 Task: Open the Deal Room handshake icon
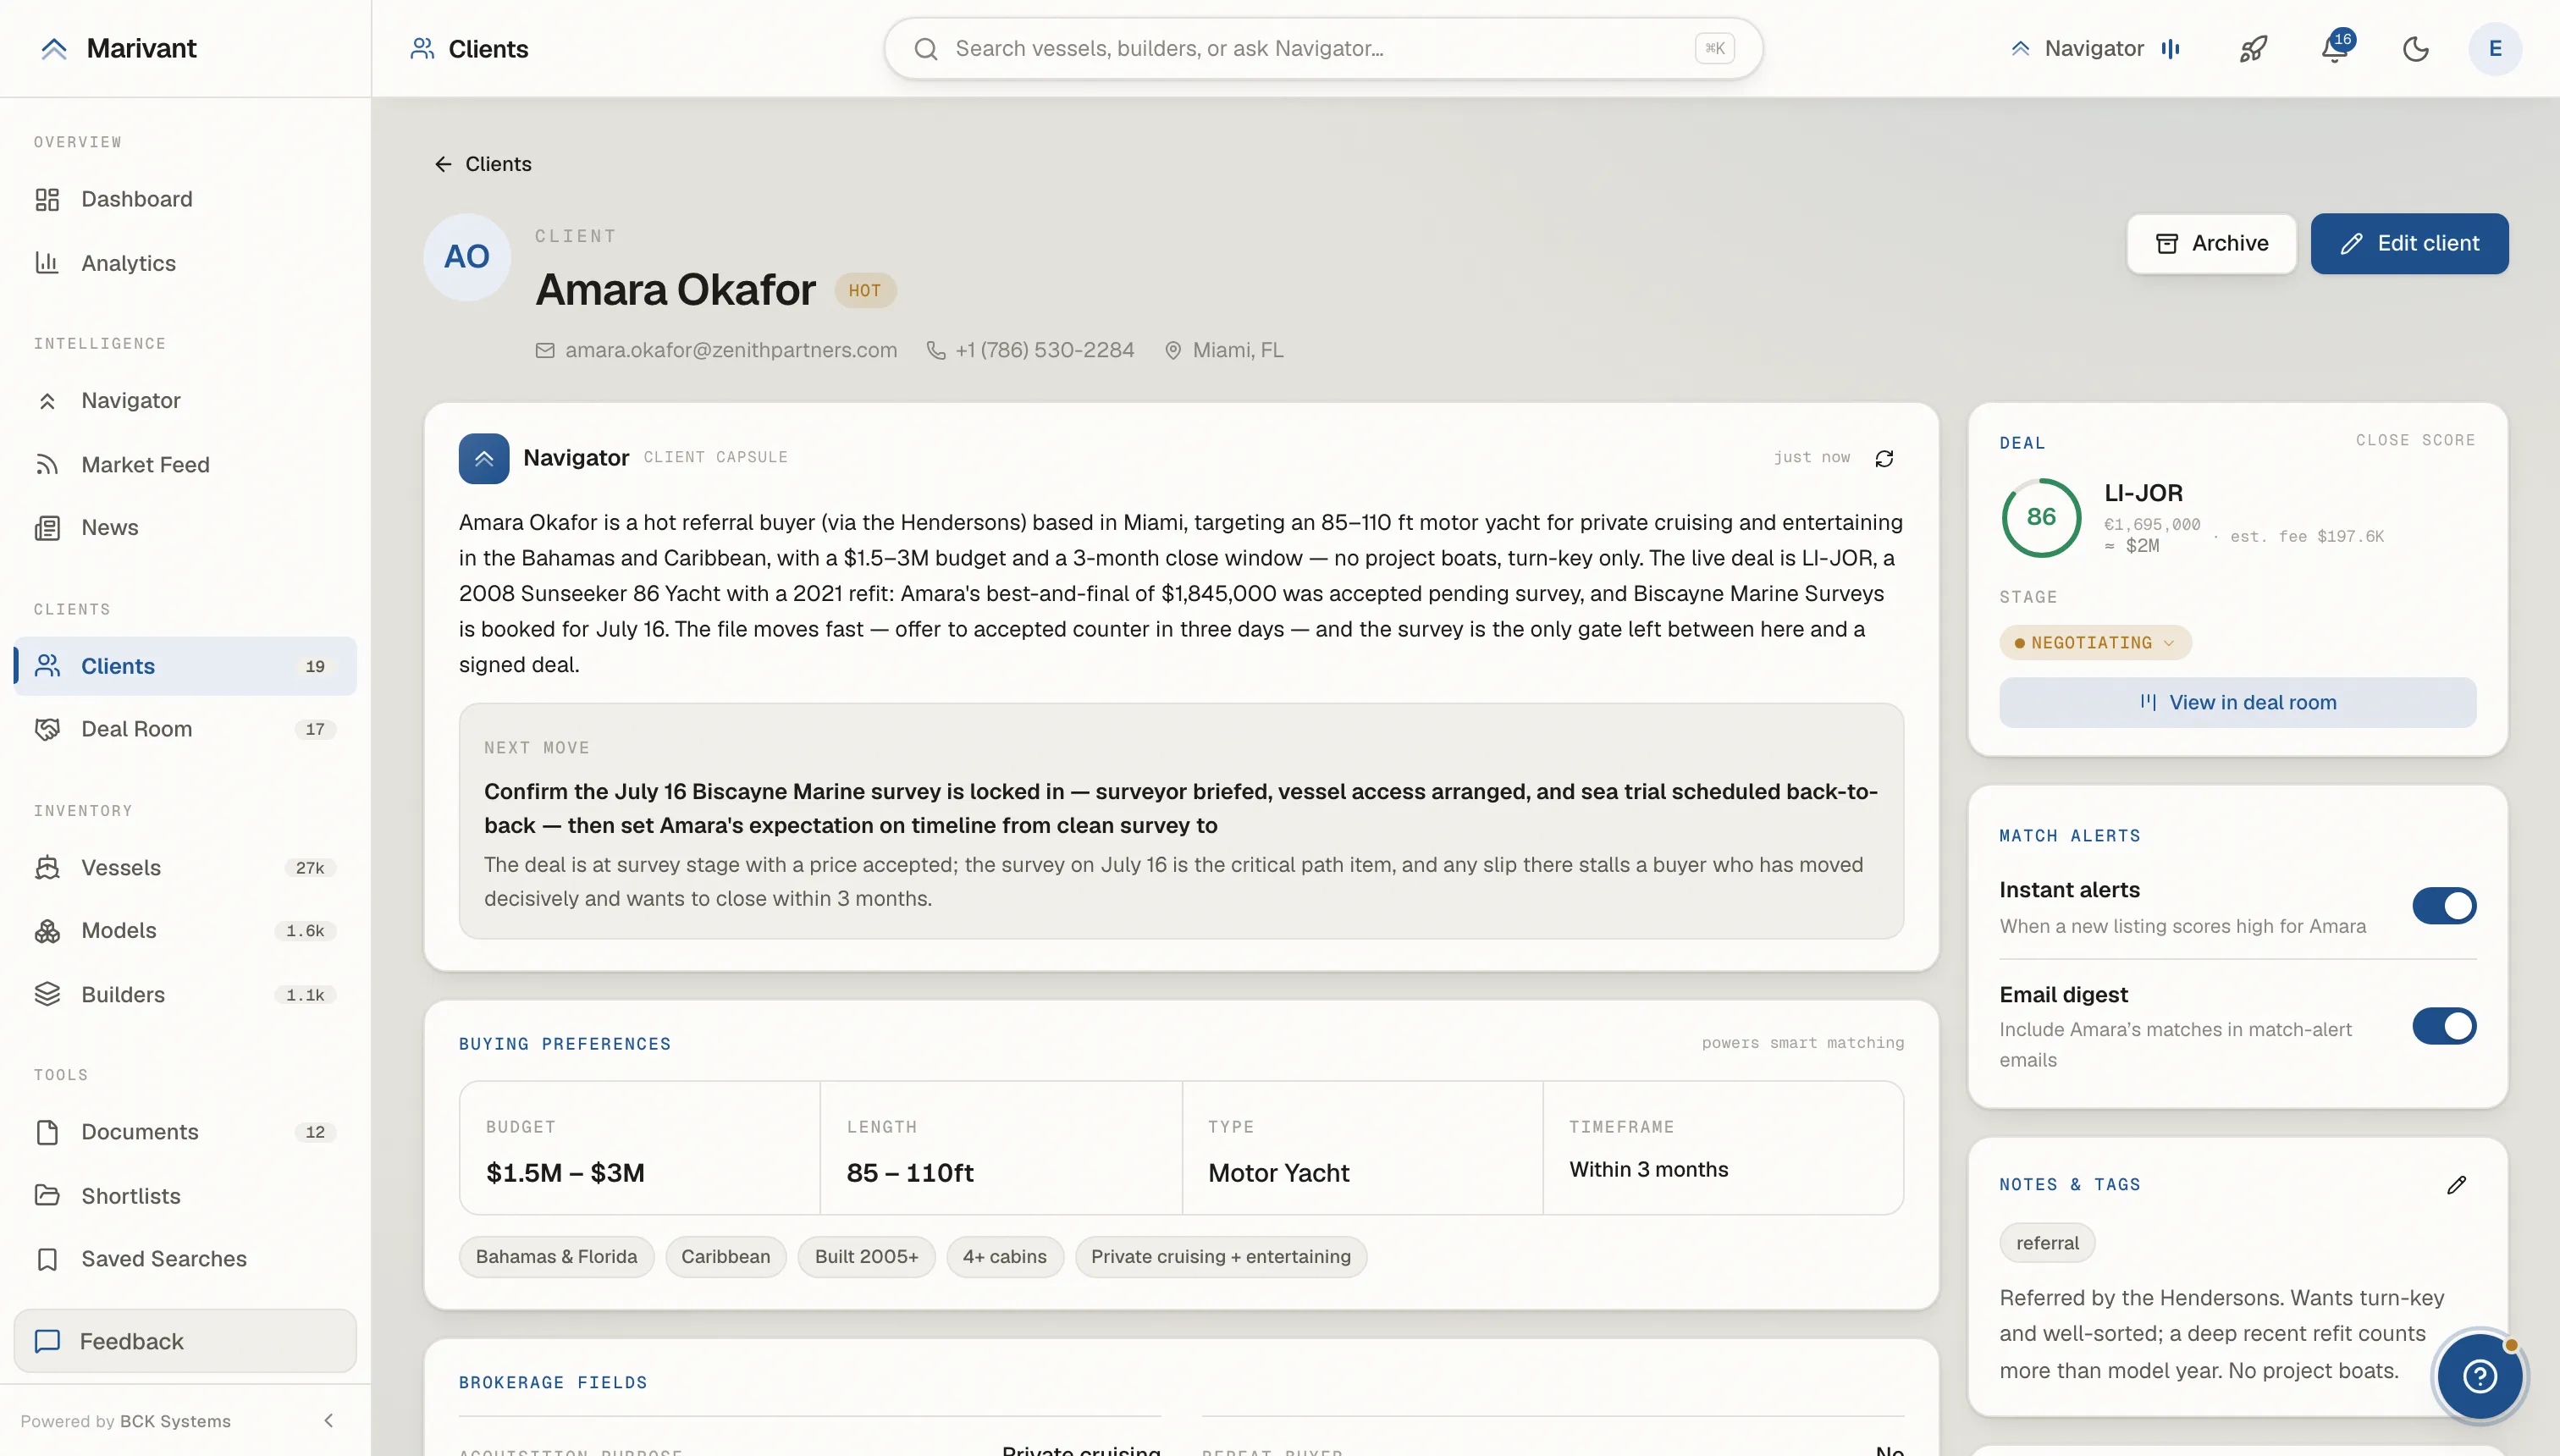[x=47, y=729]
